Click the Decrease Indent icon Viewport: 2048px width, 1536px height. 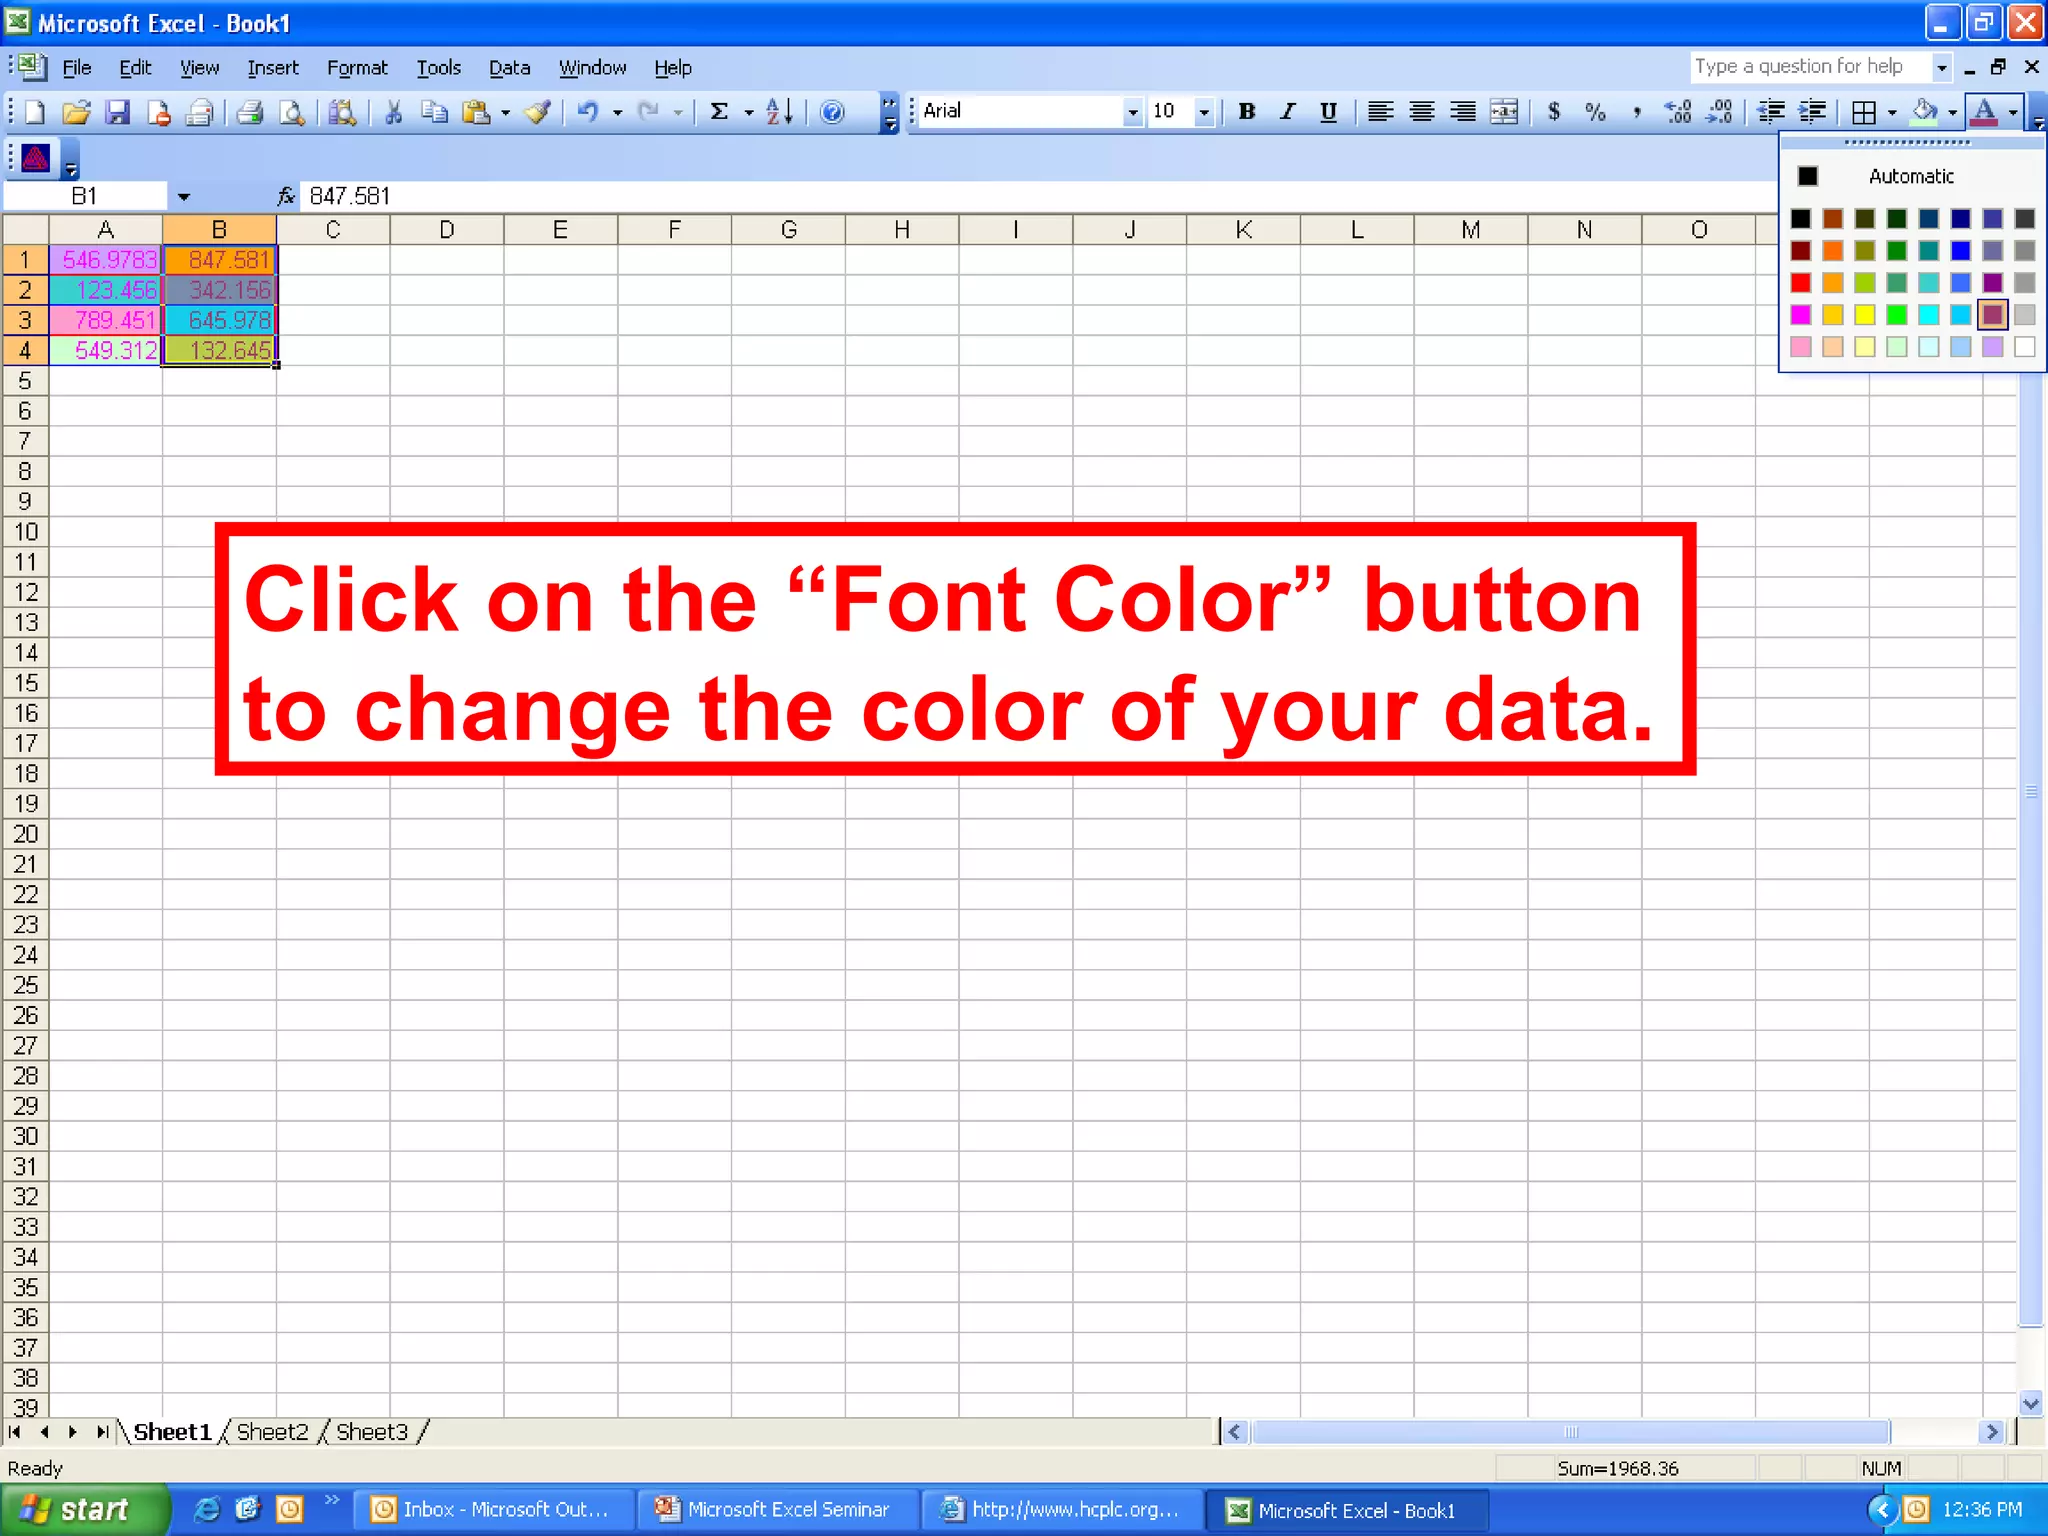pos(1771,112)
